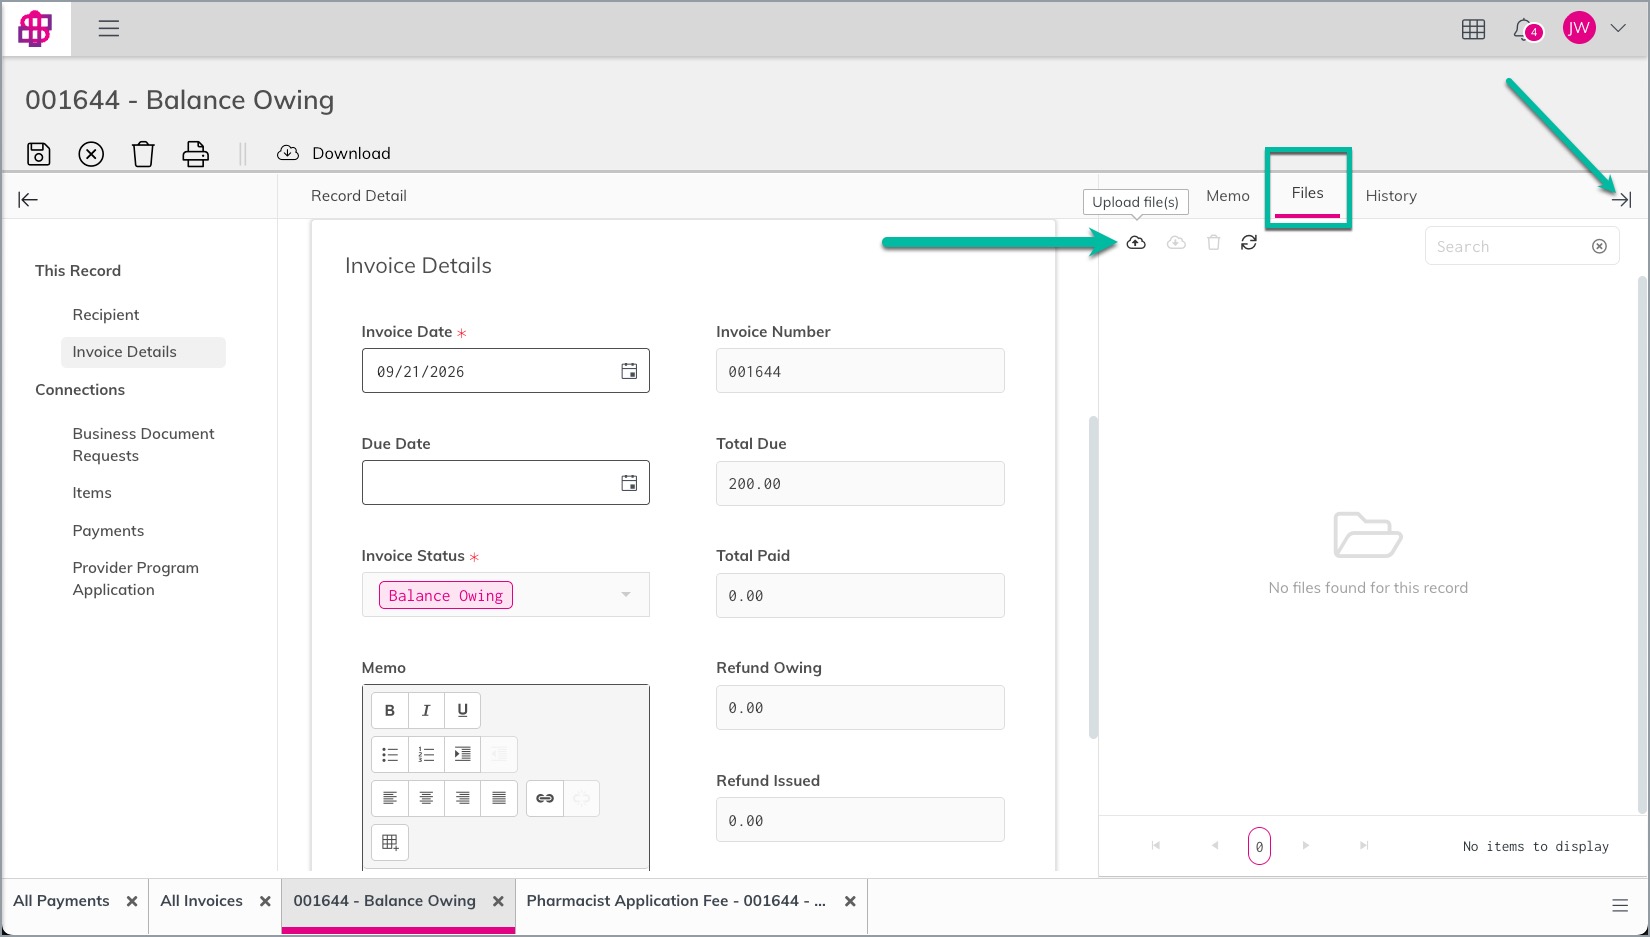Click the form's vertical scrollbar
Viewport: 1650px width, 937px height.
pyautogui.click(x=1093, y=578)
